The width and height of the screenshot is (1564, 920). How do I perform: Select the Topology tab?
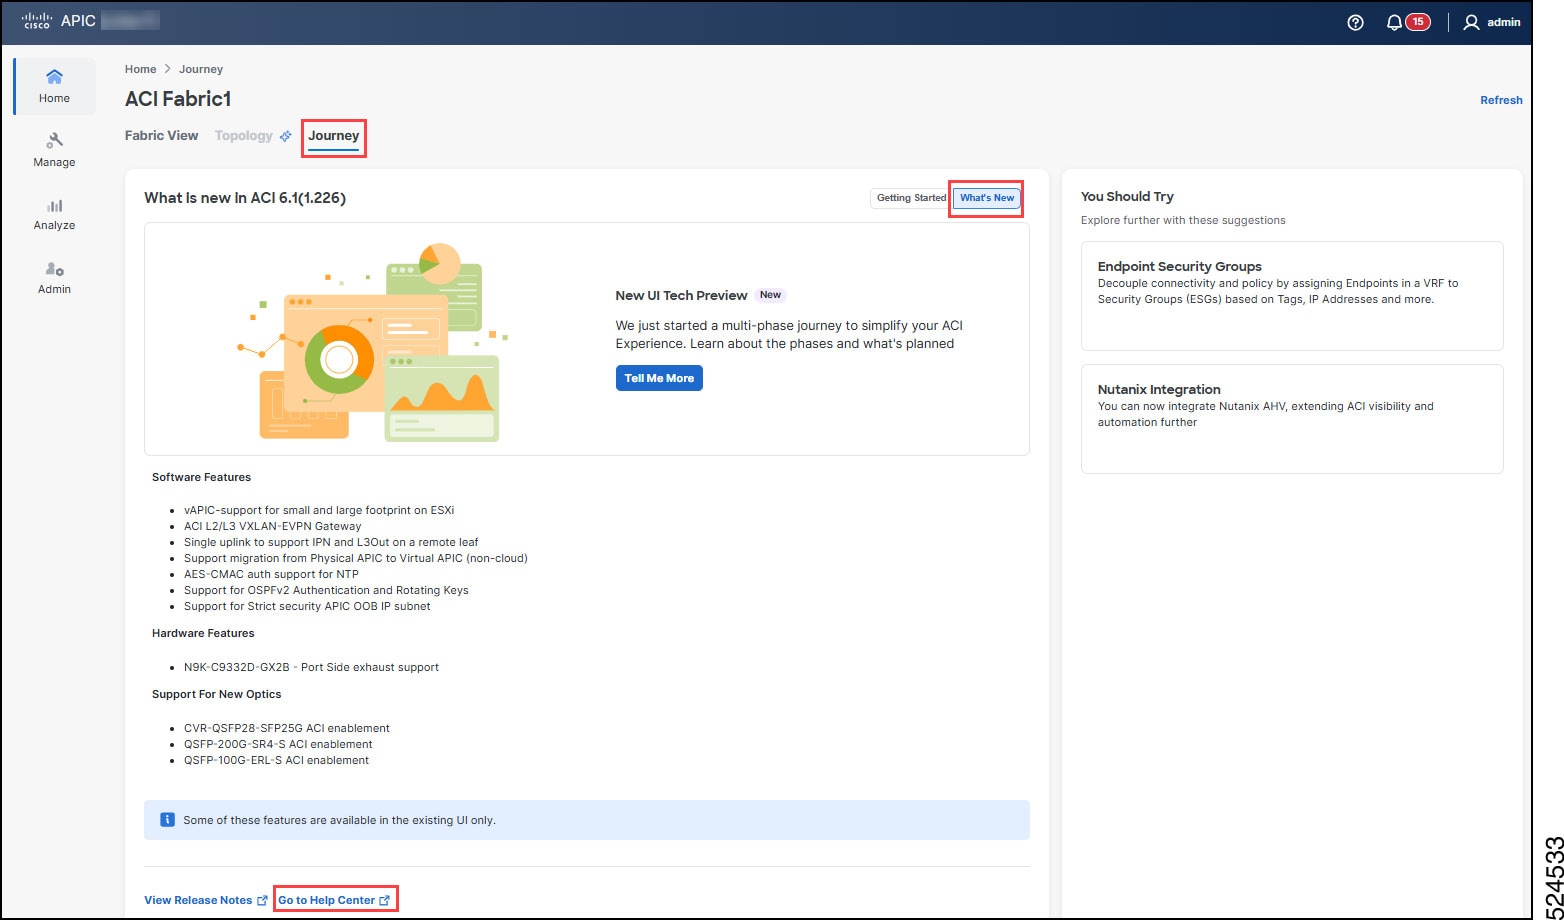[243, 136]
